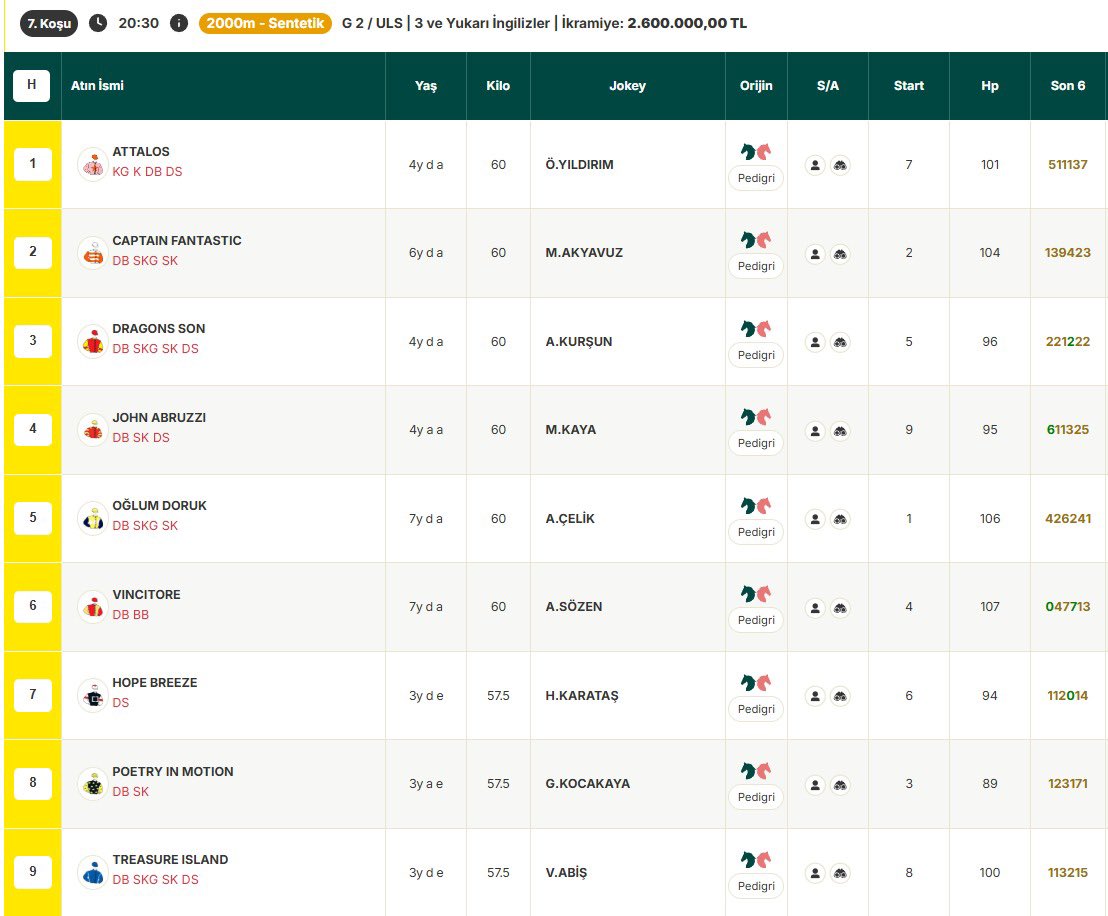Click jockey Ö.YILDIRIM
1108x916 pixels.
579,165
